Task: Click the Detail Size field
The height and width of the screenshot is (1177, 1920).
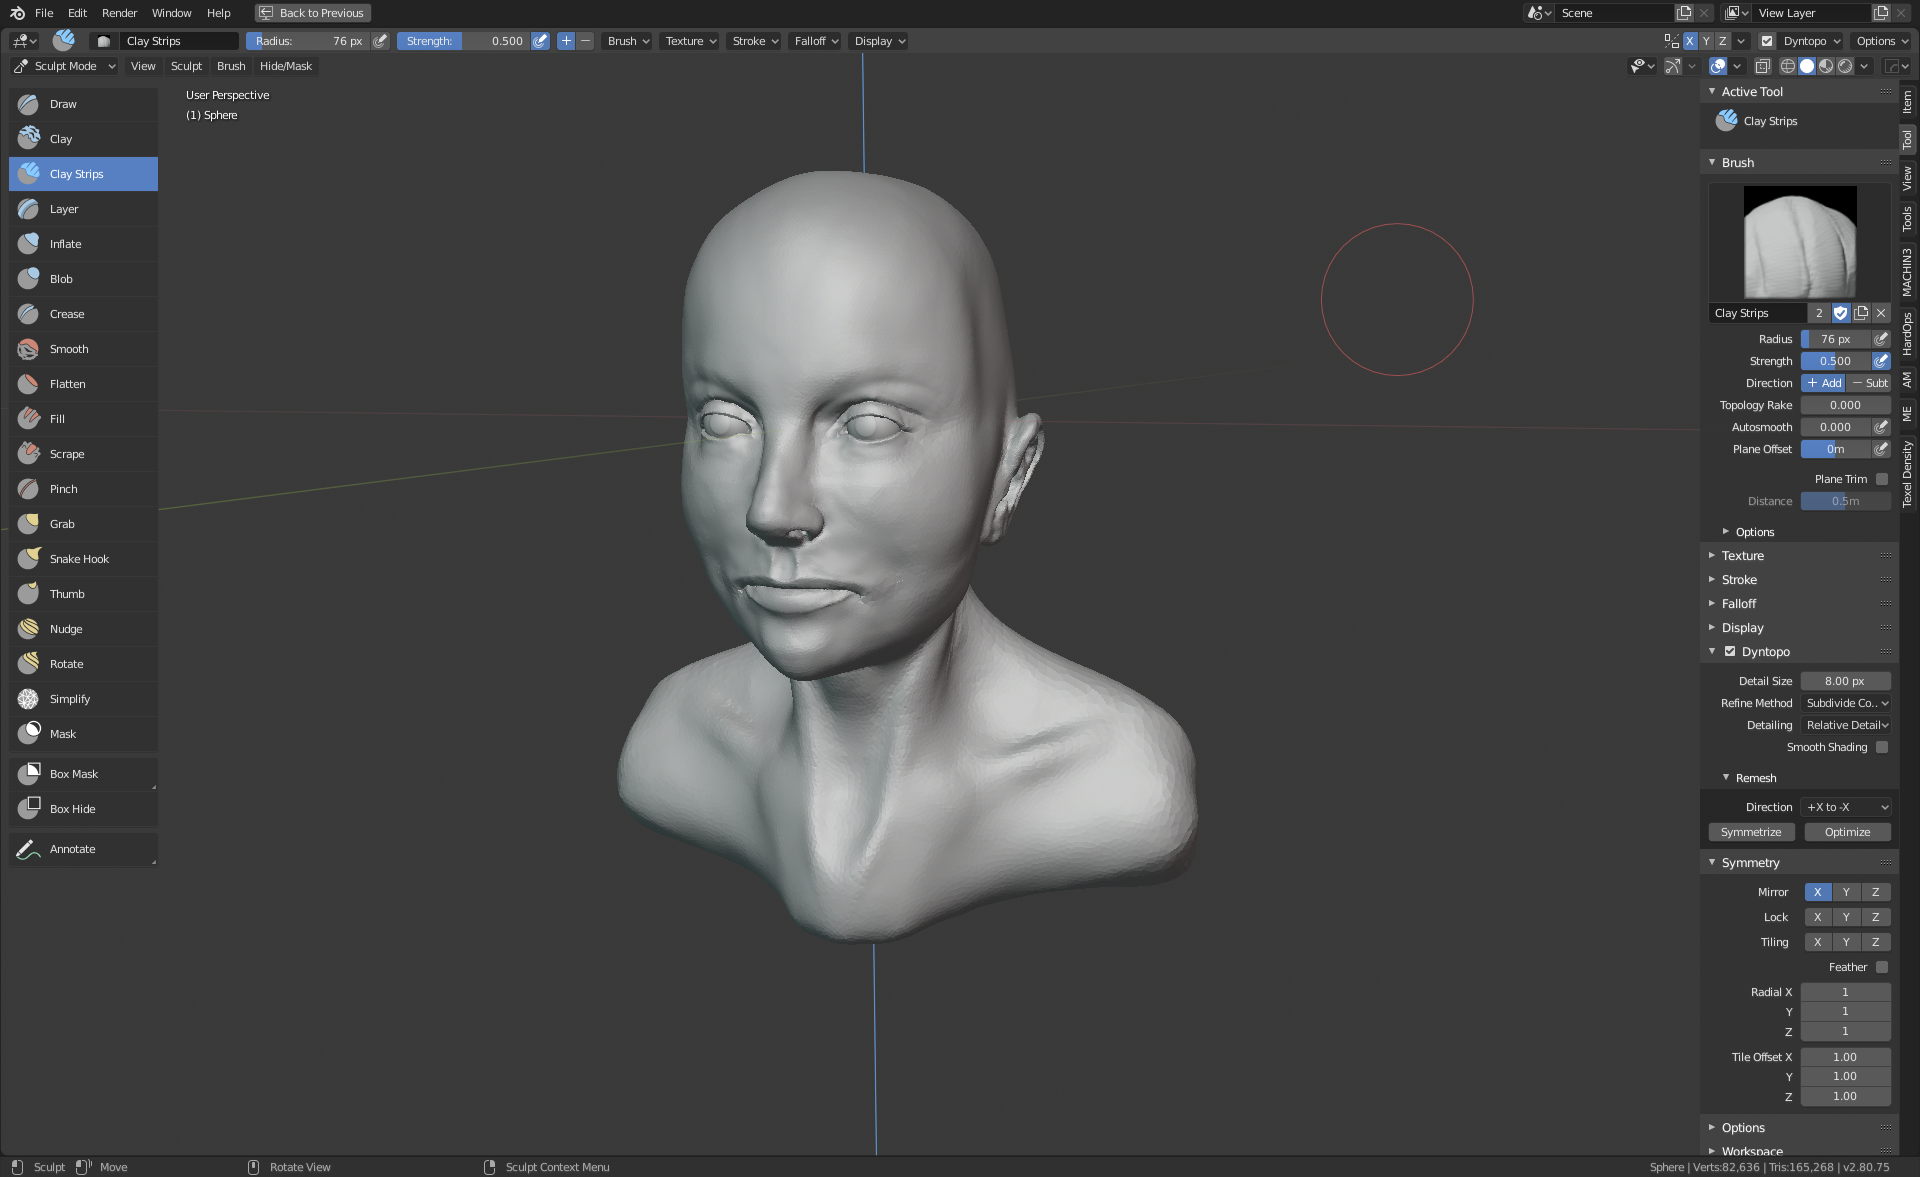Action: [x=1845, y=681]
